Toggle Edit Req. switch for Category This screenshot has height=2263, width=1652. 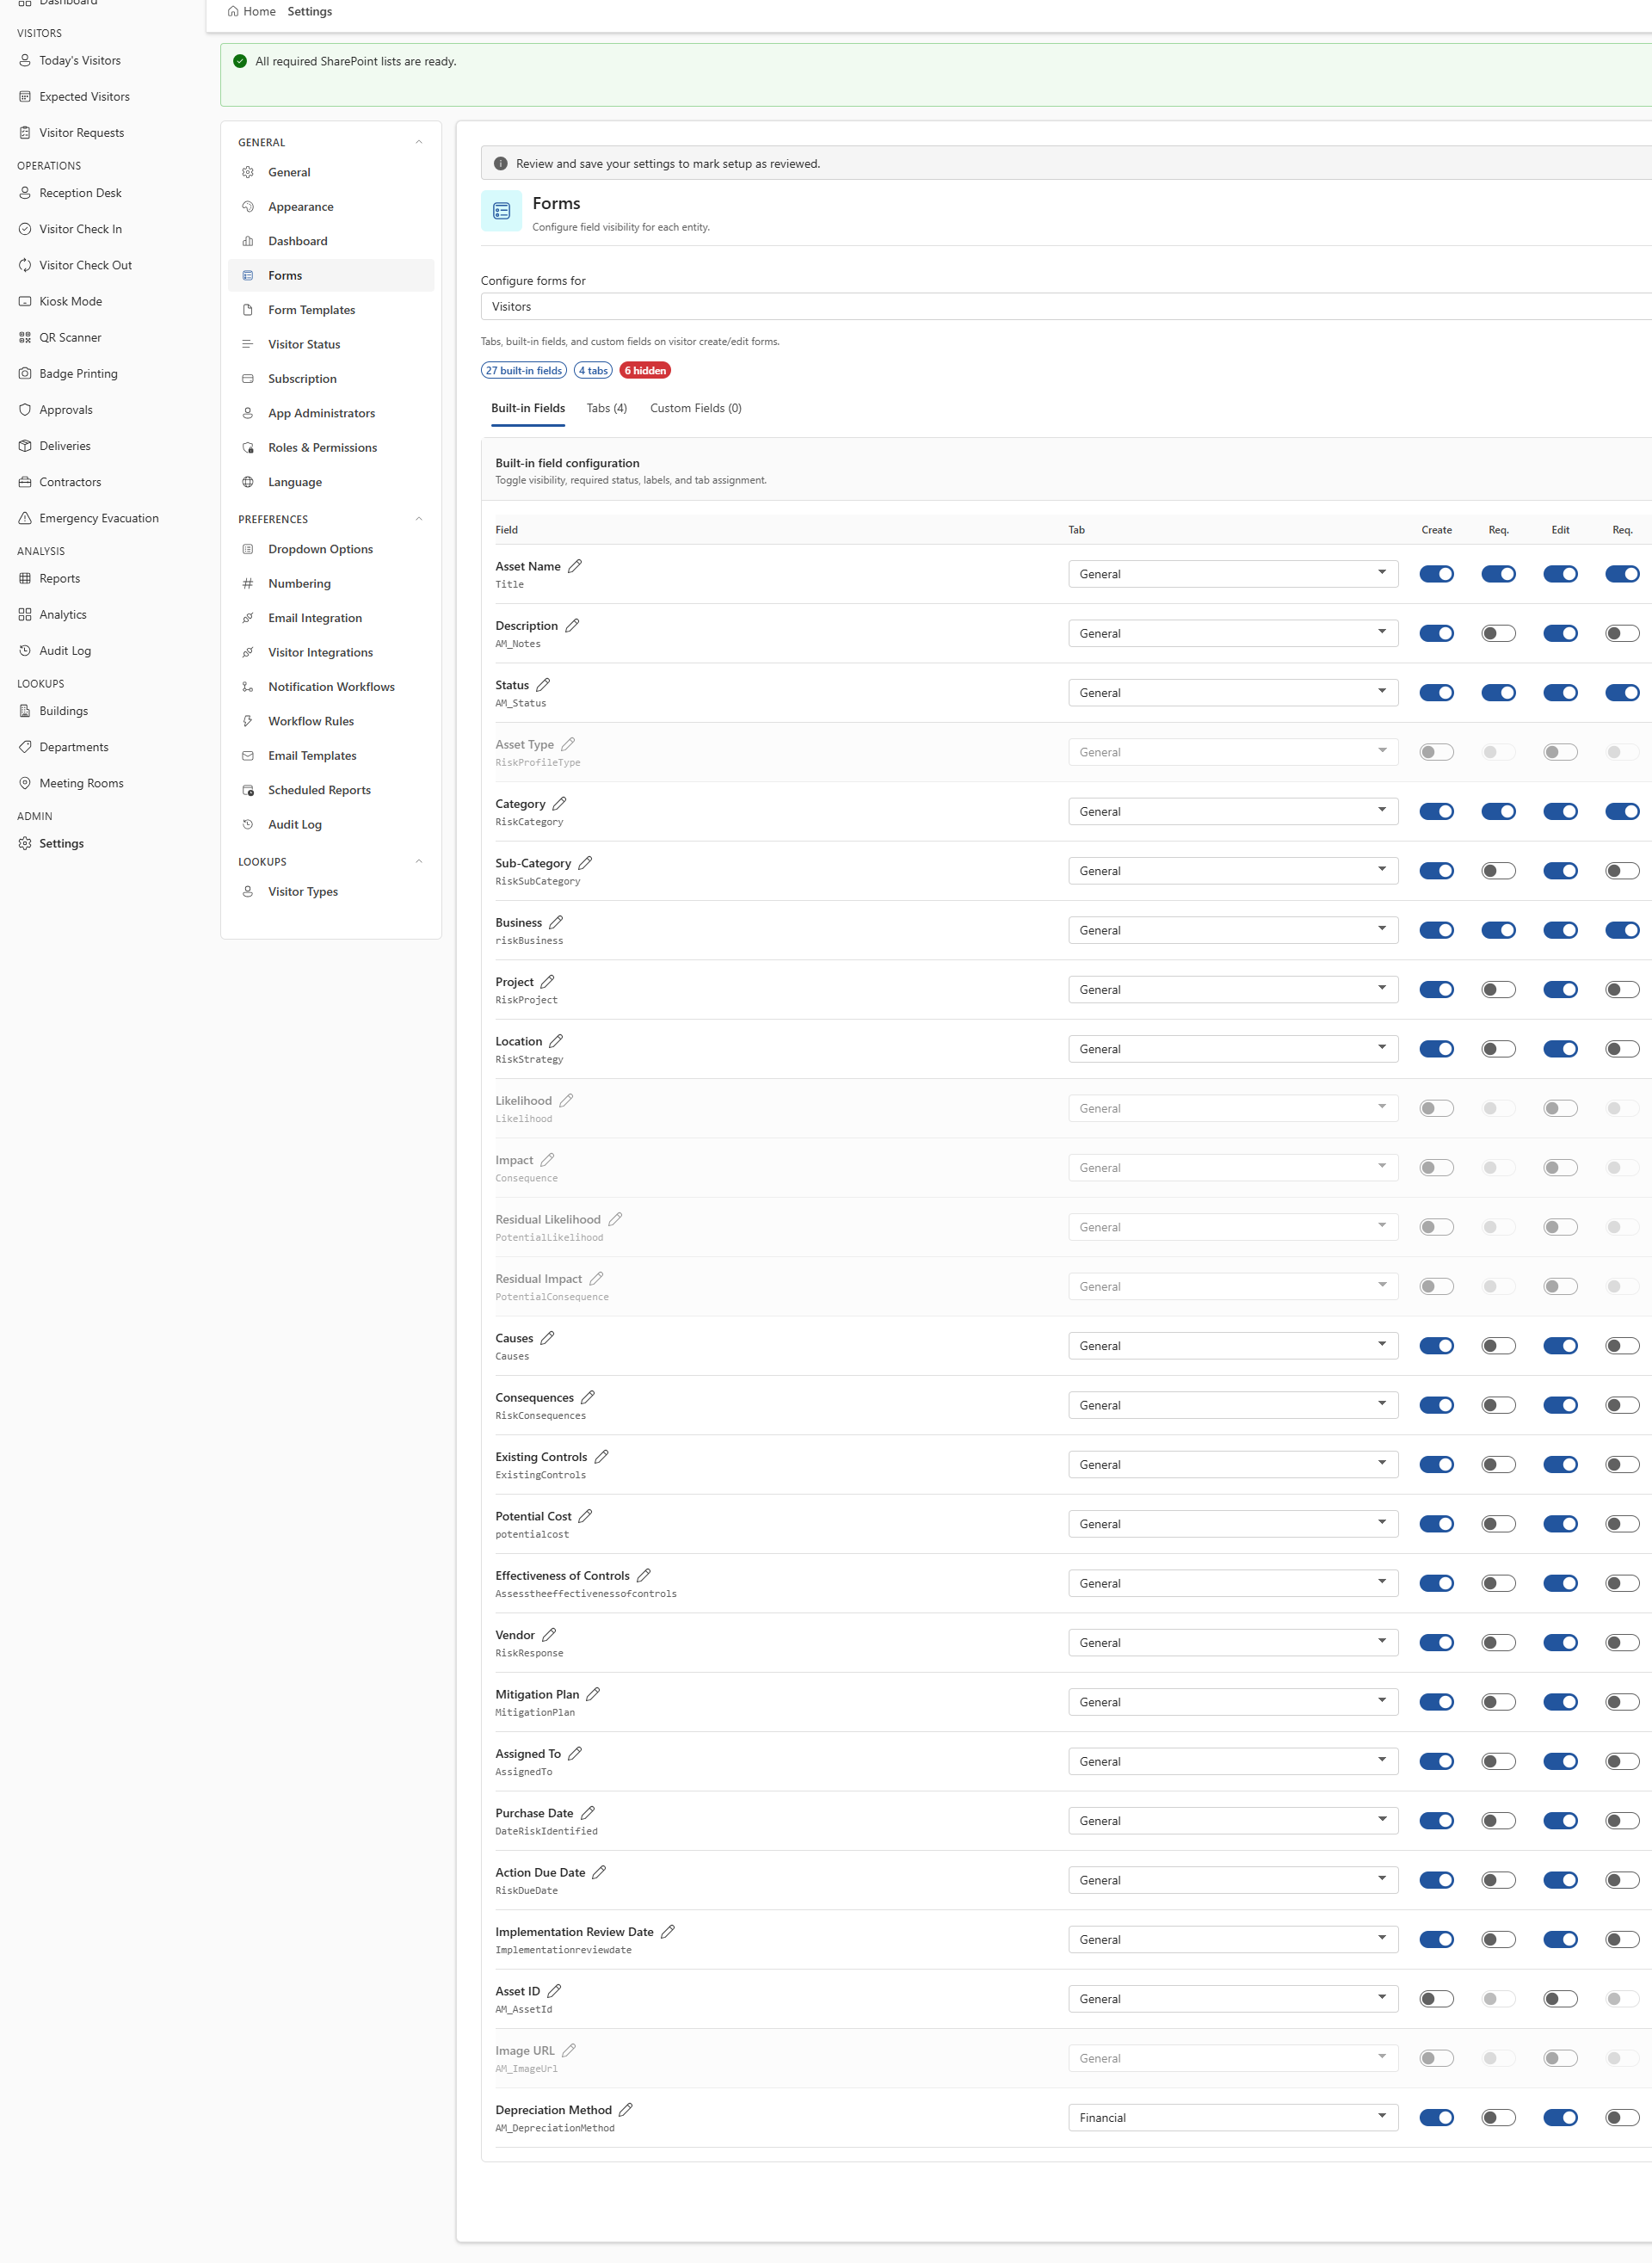[1622, 811]
